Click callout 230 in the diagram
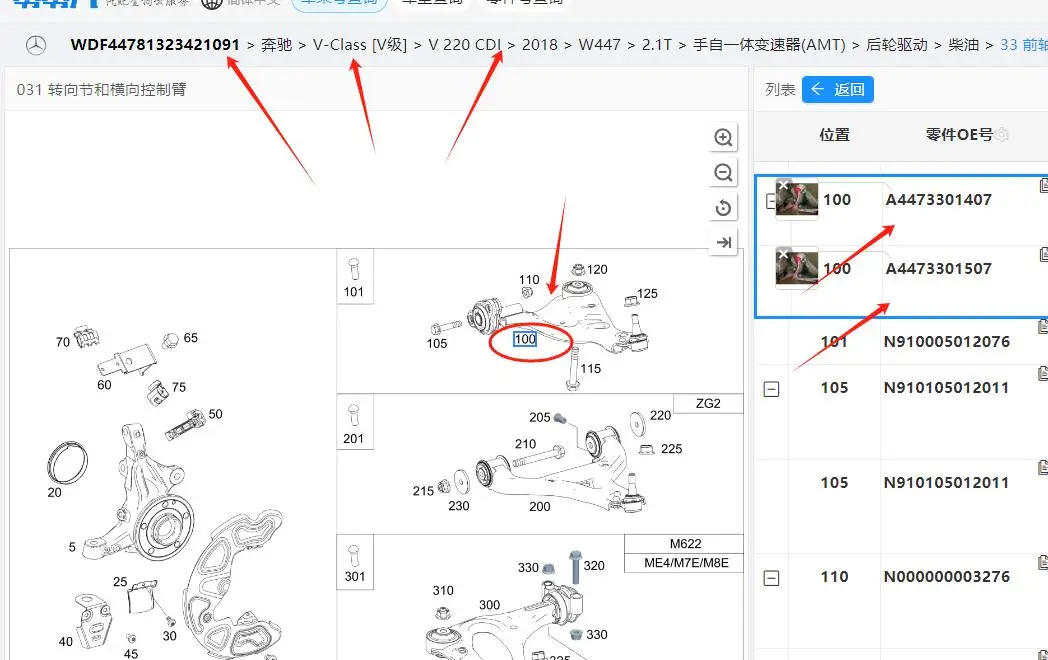 (458, 506)
